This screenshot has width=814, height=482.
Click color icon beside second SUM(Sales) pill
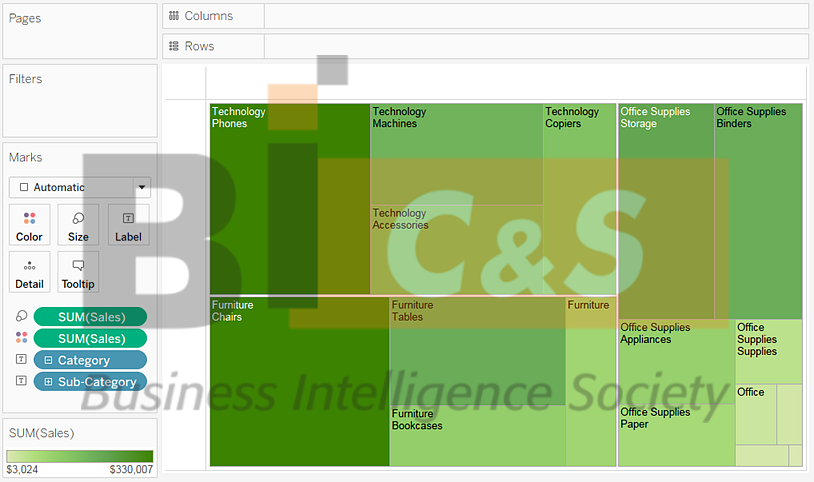21,339
